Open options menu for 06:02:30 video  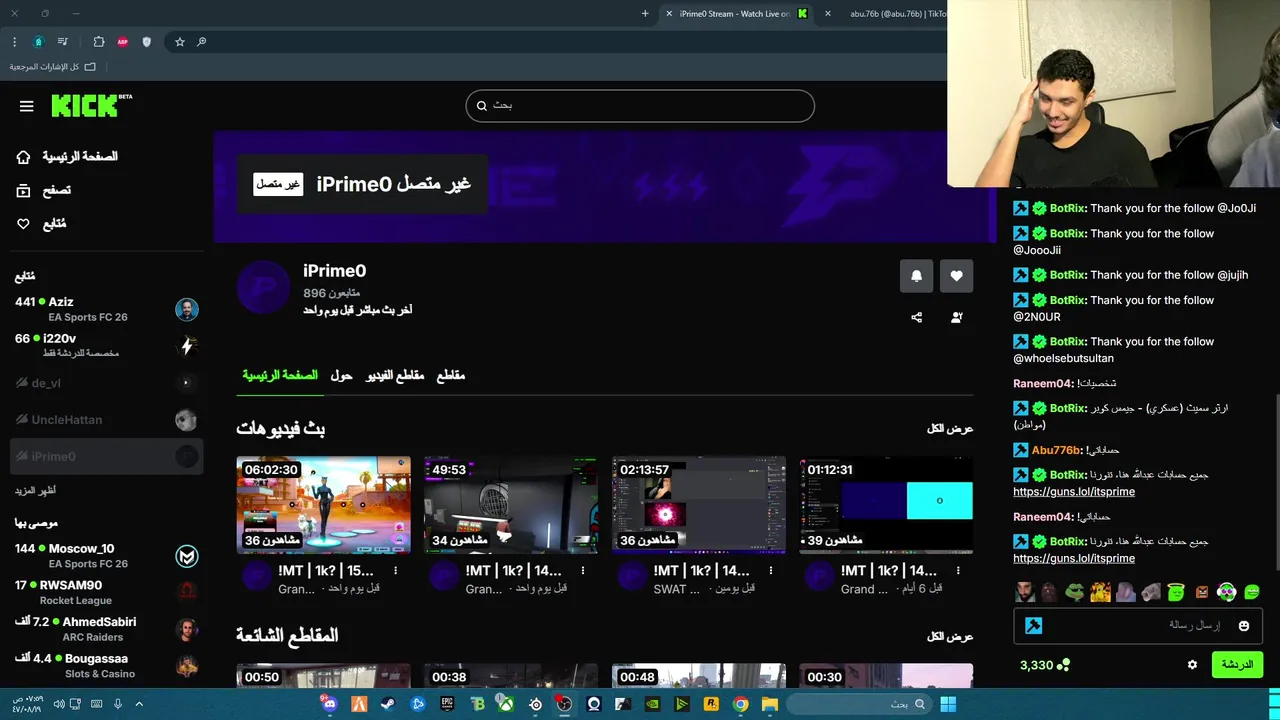tap(395, 571)
